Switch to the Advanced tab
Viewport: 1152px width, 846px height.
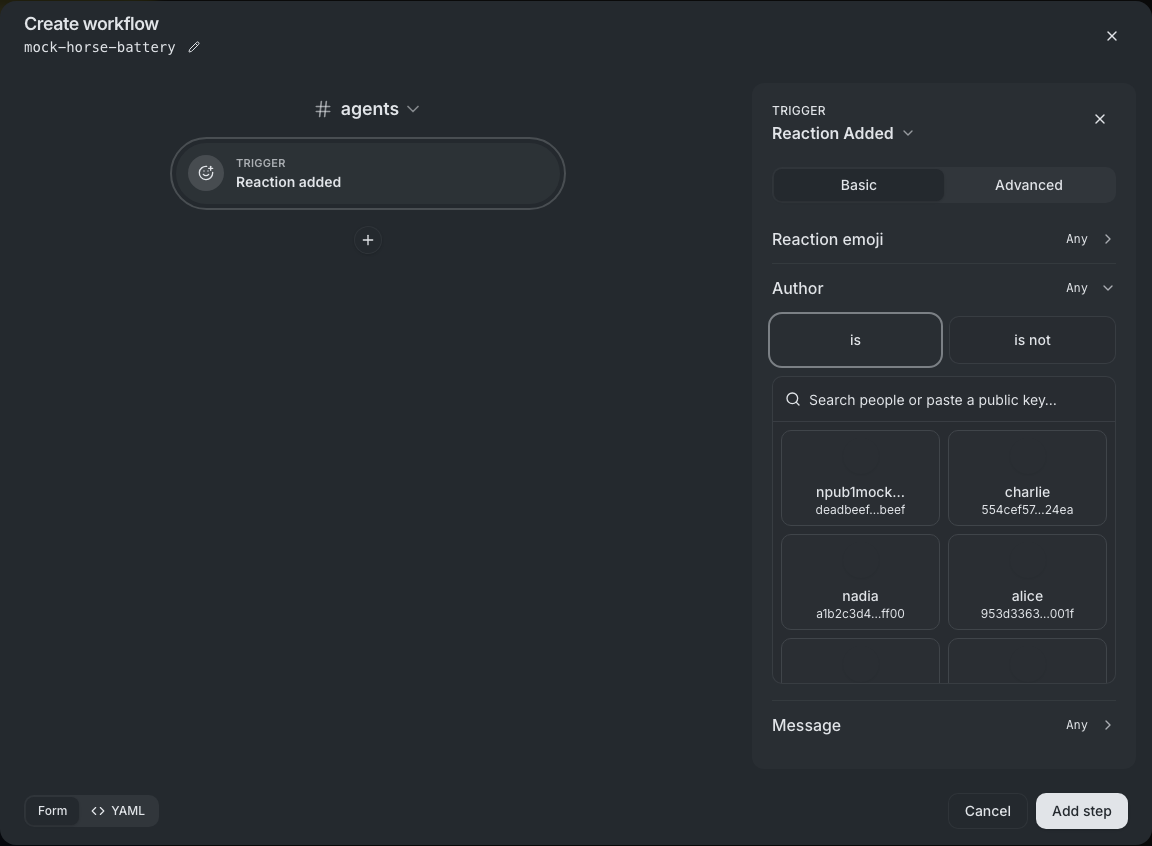1029,185
